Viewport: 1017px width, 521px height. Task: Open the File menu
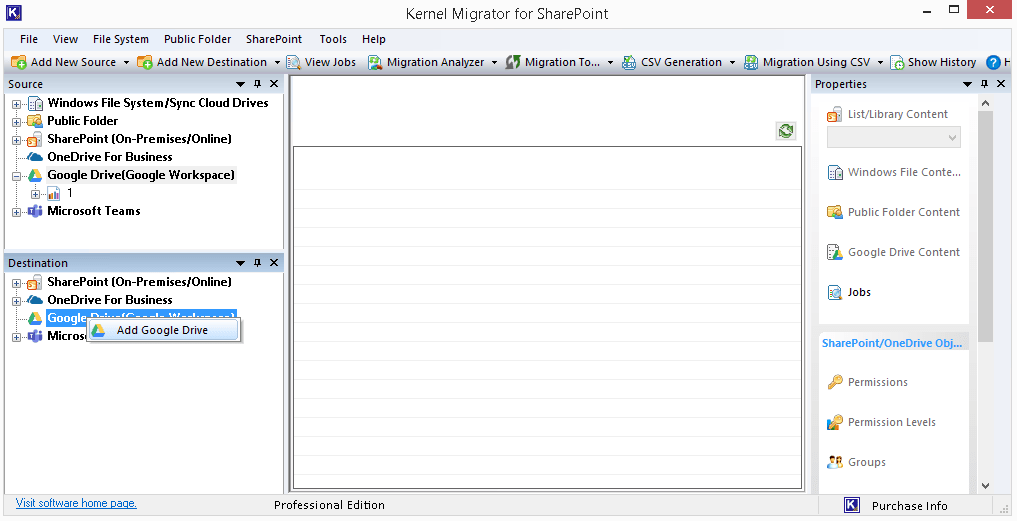click(29, 39)
